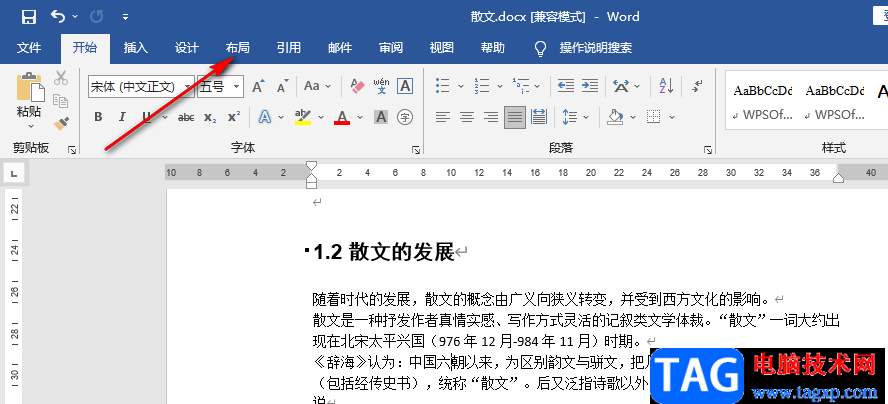Decrease font size with shrink icon
Screen dimensions: 888x404
(282, 86)
